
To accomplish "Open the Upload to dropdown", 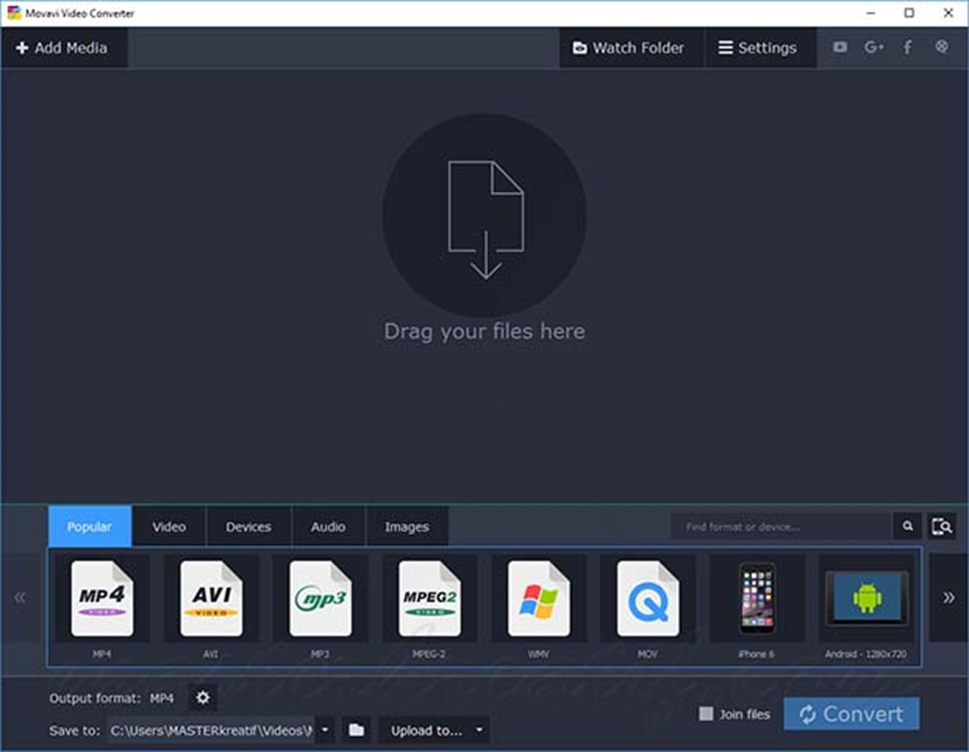I will pos(434,730).
